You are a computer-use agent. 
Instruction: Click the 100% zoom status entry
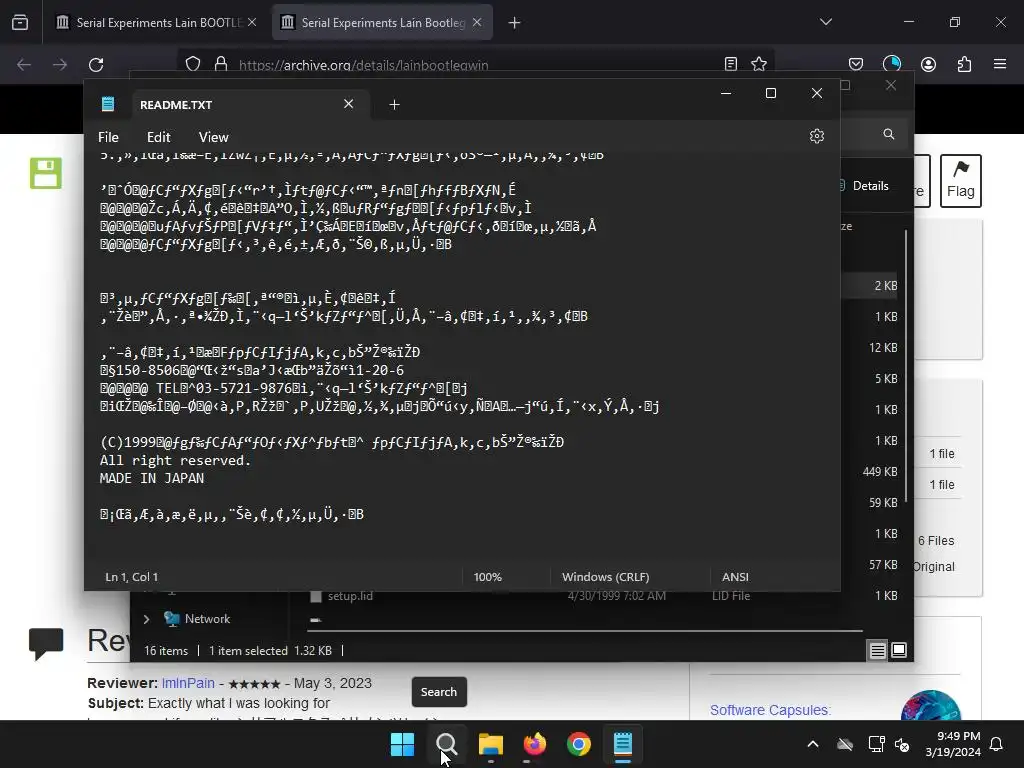487,577
